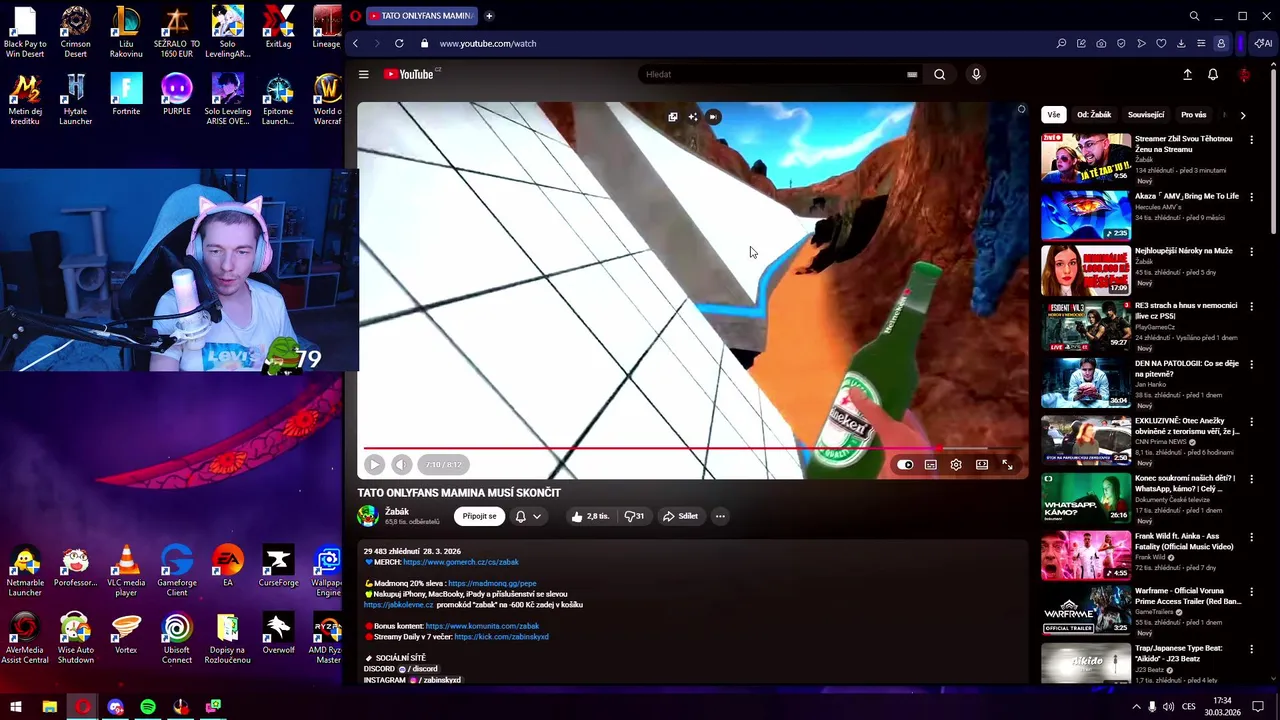Open options menu for 'Akaza AMV' video
This screenshot has height=720, width=1280.
click(1251, 197)
